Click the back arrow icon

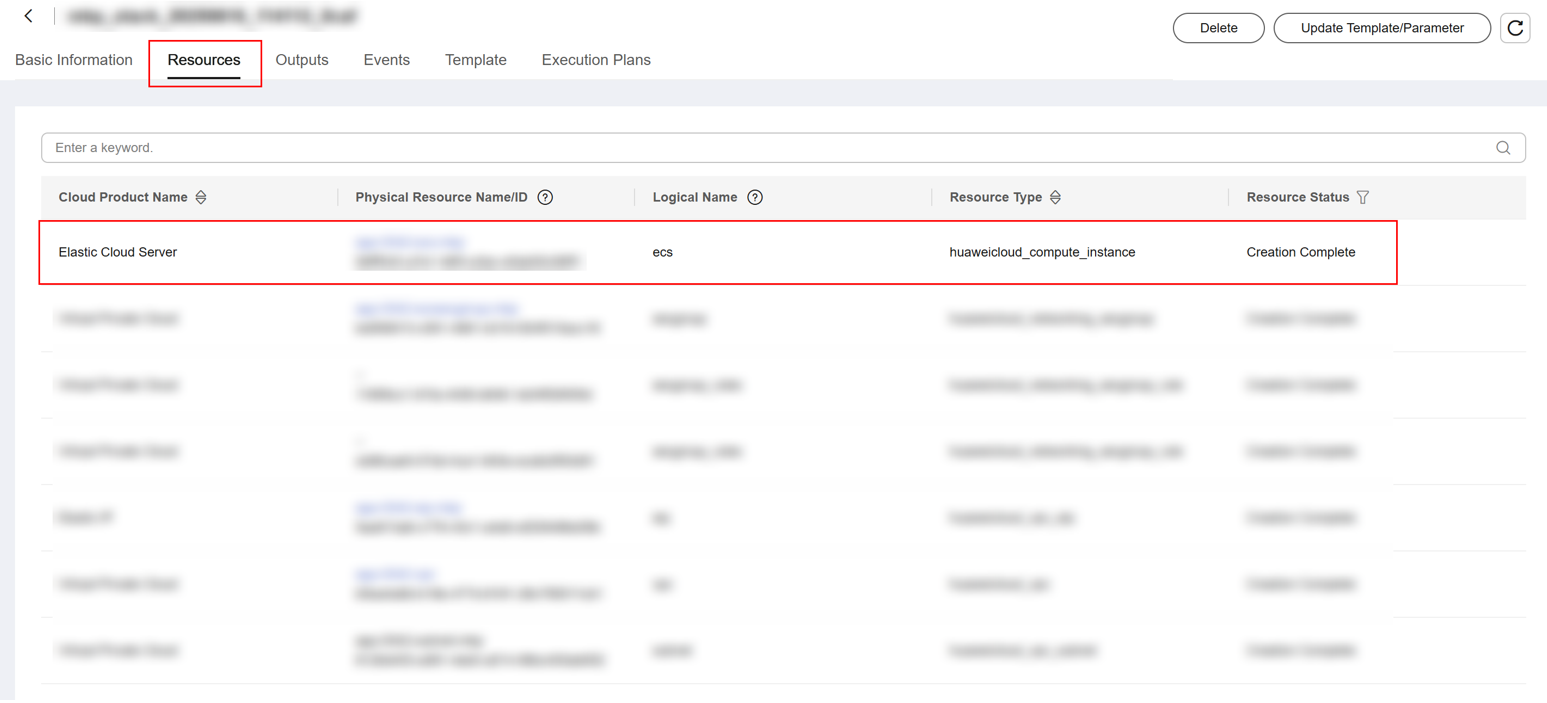tap(28, 16)
